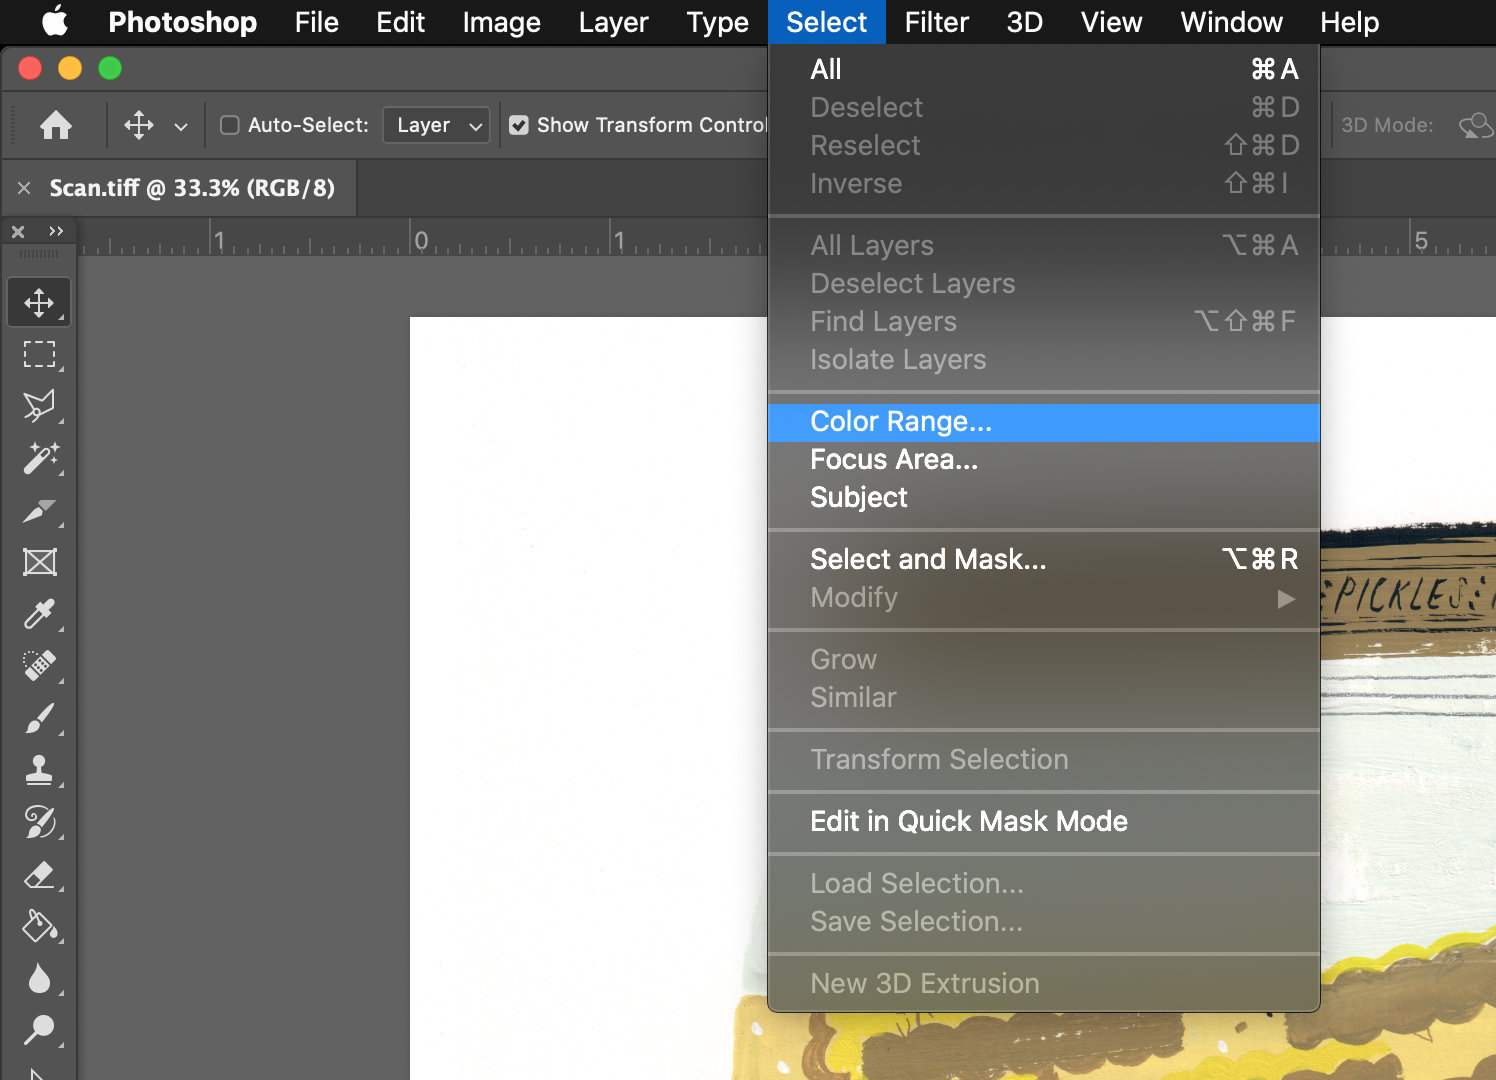Select the Healing Brush tool

(39, 666)
